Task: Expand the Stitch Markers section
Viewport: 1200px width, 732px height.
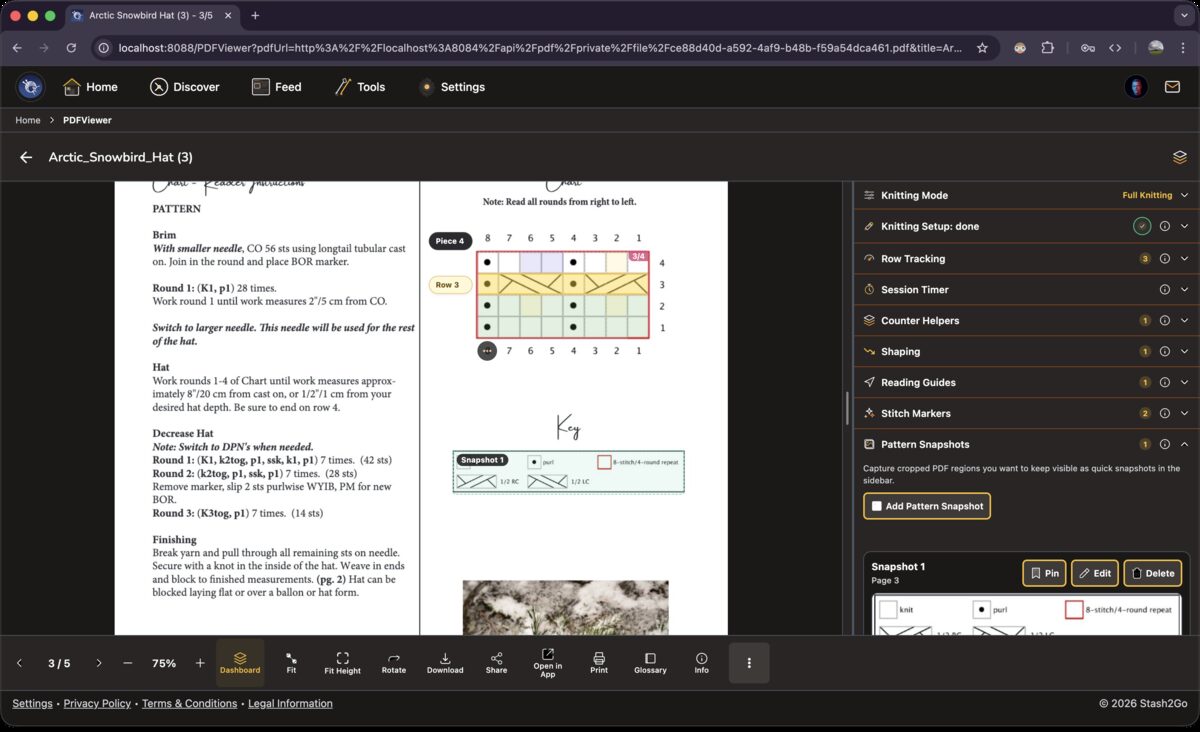Action: pos(1186,413)
